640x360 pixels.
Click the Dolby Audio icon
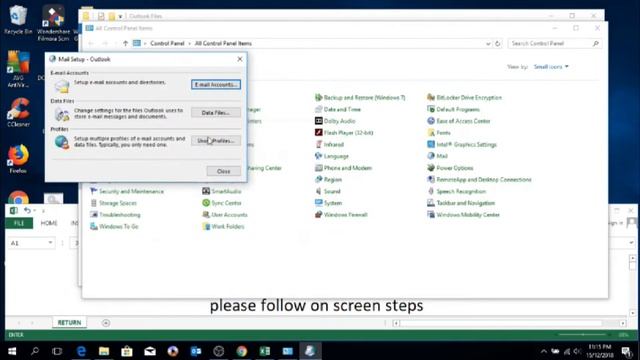(318, 121)
